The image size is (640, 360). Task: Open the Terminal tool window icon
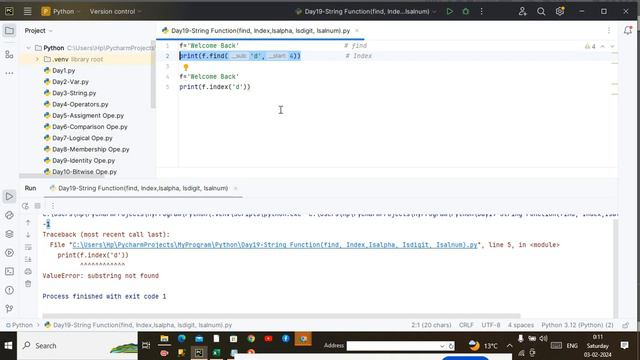point(9,271)
